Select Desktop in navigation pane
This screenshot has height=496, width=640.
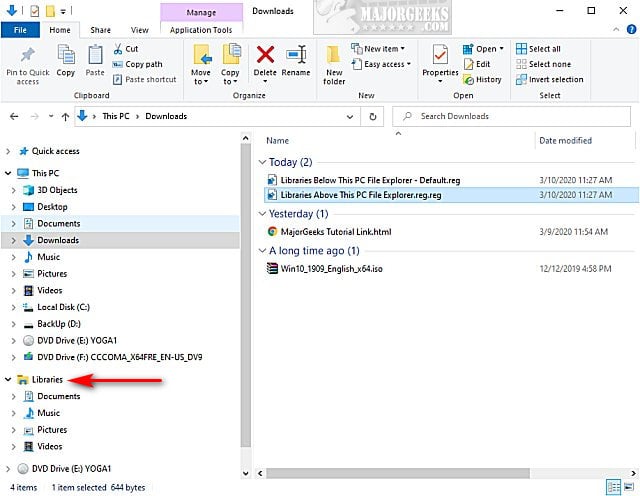coord(52,207)
